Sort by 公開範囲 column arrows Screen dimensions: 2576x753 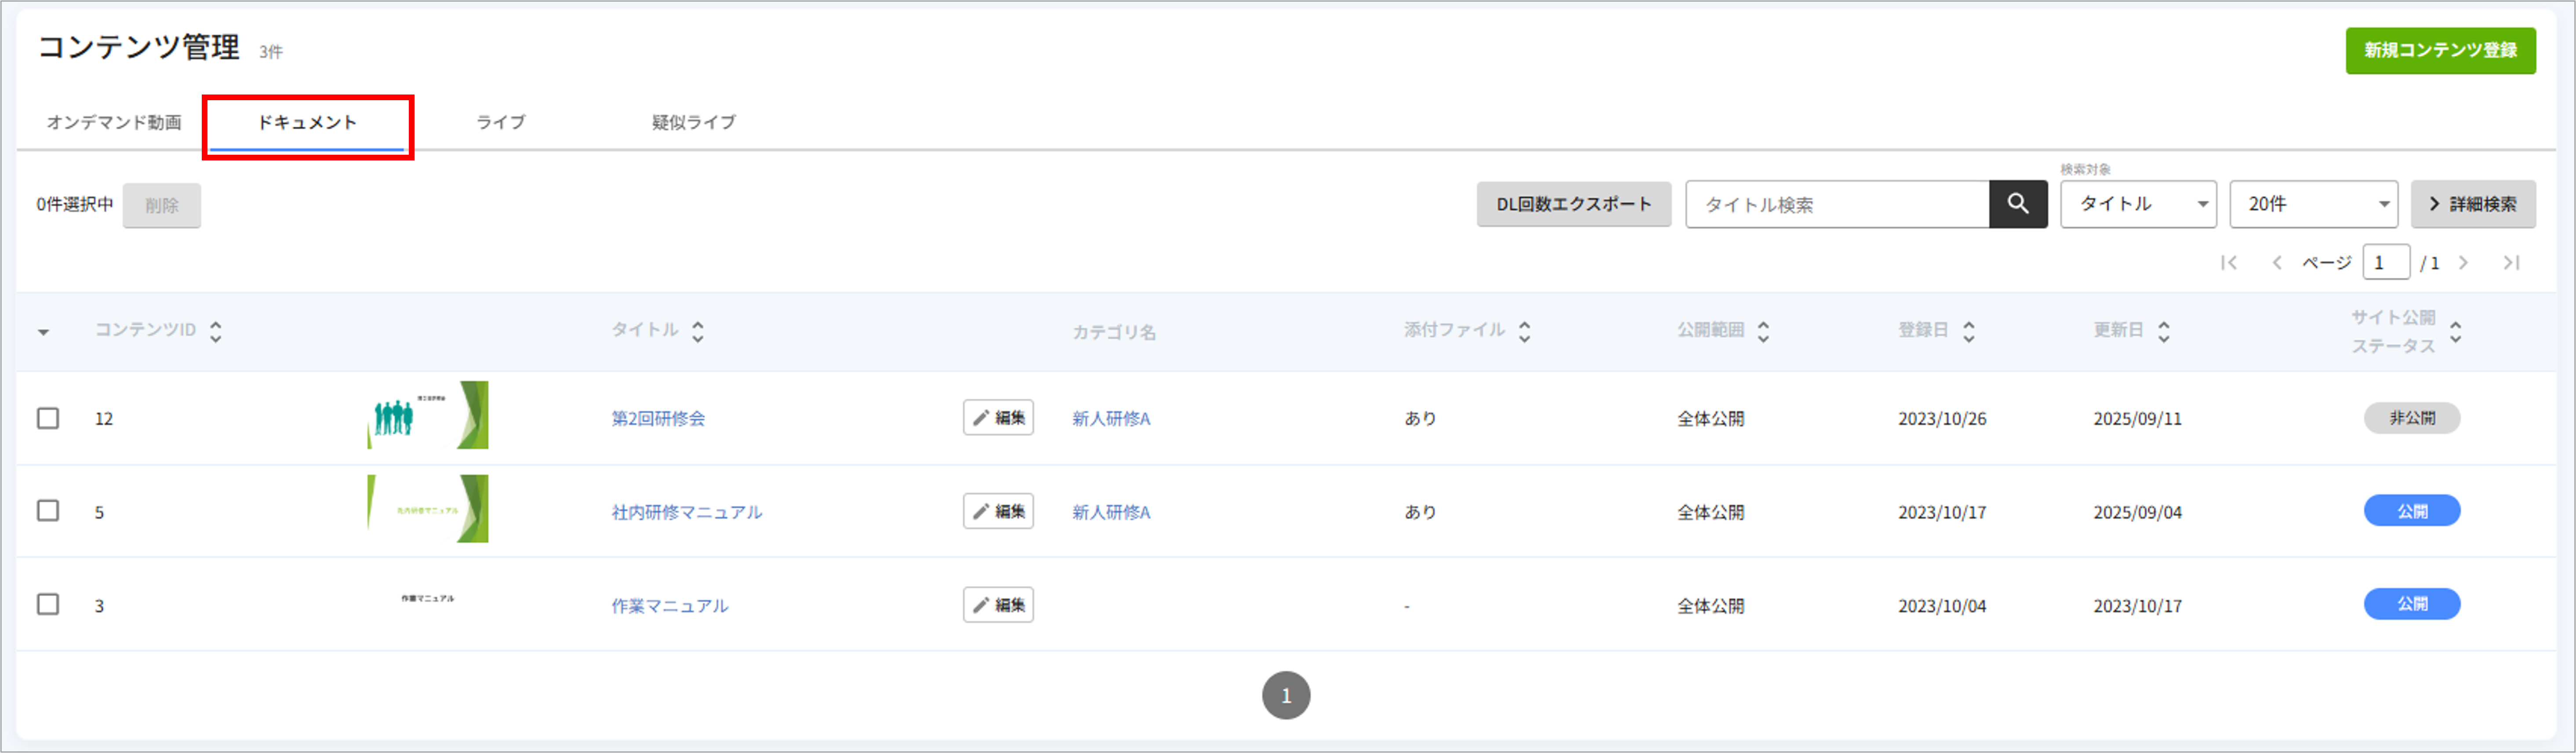click(x=1763, y=332)
